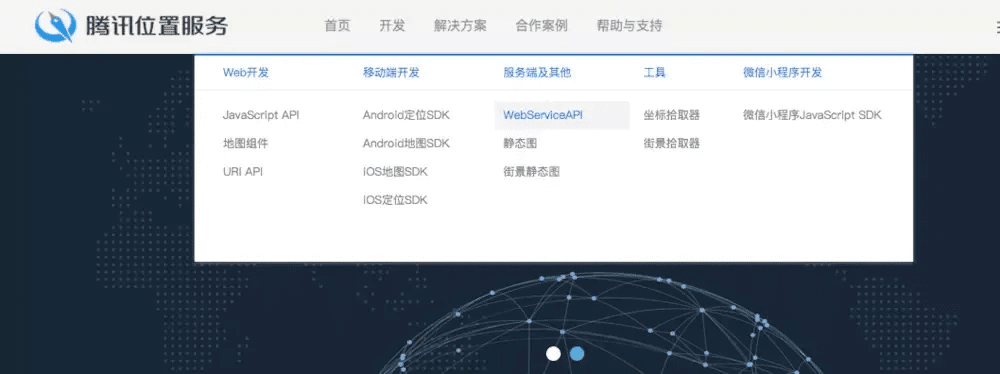Screen dimensions: 1000x374
Task: Open the JavaScript API link
Action: (261, 116)
